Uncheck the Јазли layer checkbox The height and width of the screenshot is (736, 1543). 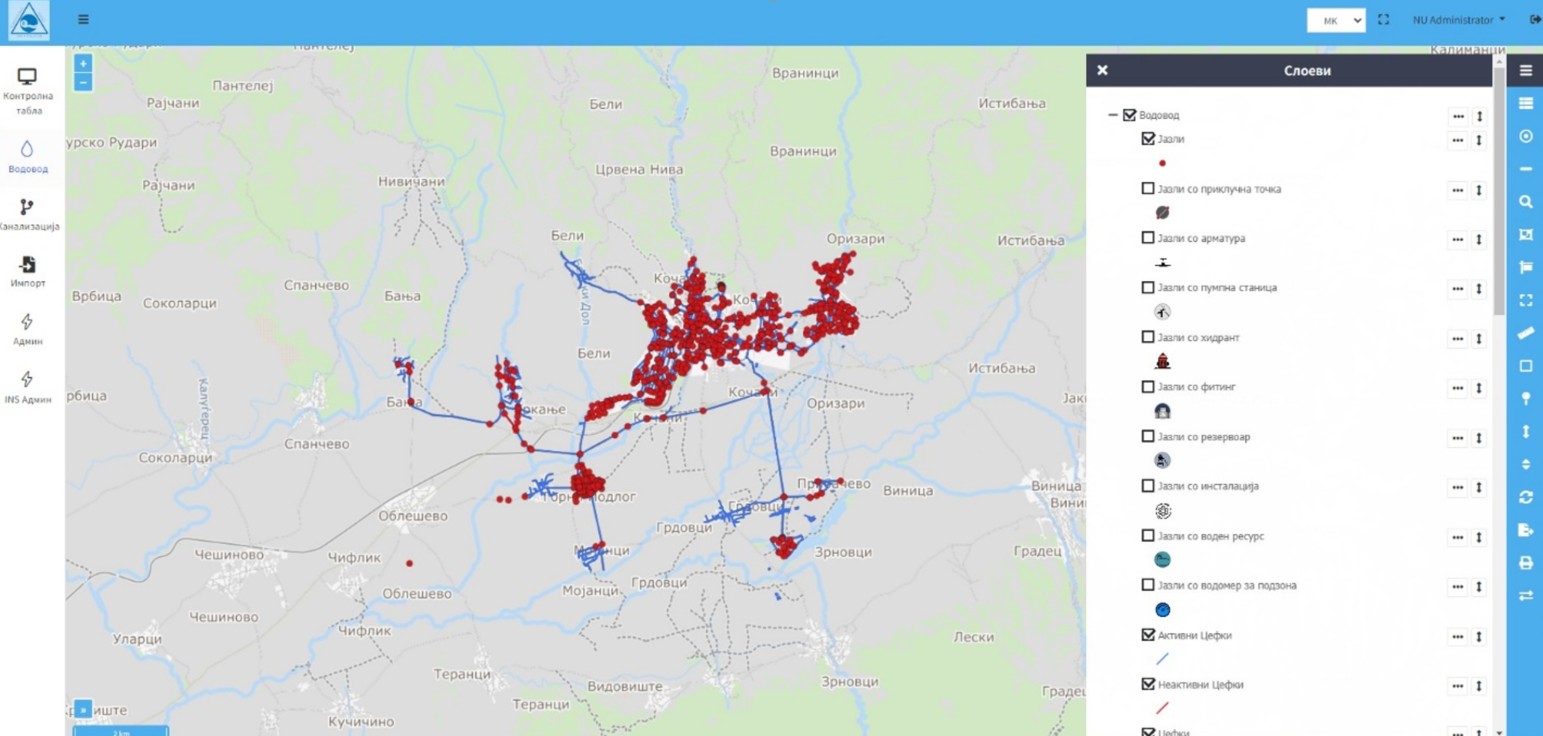pyautogui.click(x=1148, y=139)
